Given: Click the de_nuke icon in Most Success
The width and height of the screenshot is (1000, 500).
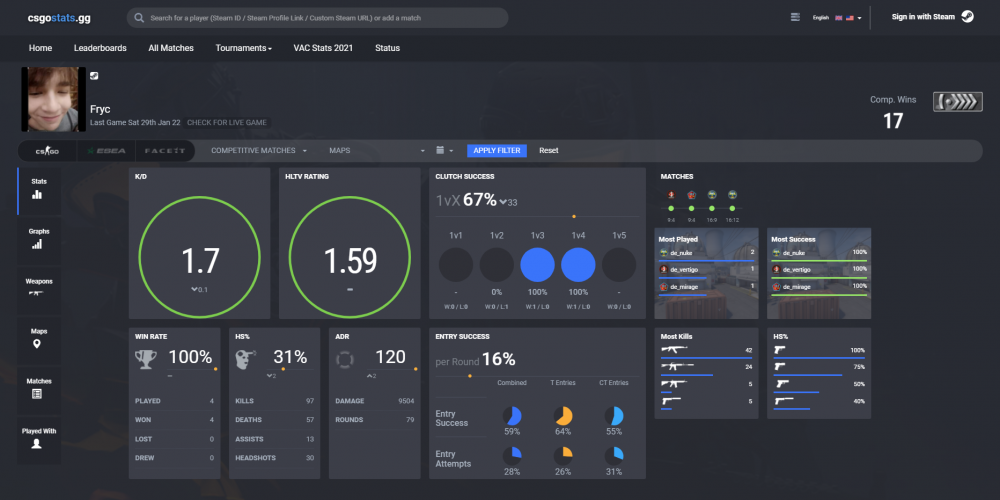Looking at the screenshot, I should tap(777, 253).
